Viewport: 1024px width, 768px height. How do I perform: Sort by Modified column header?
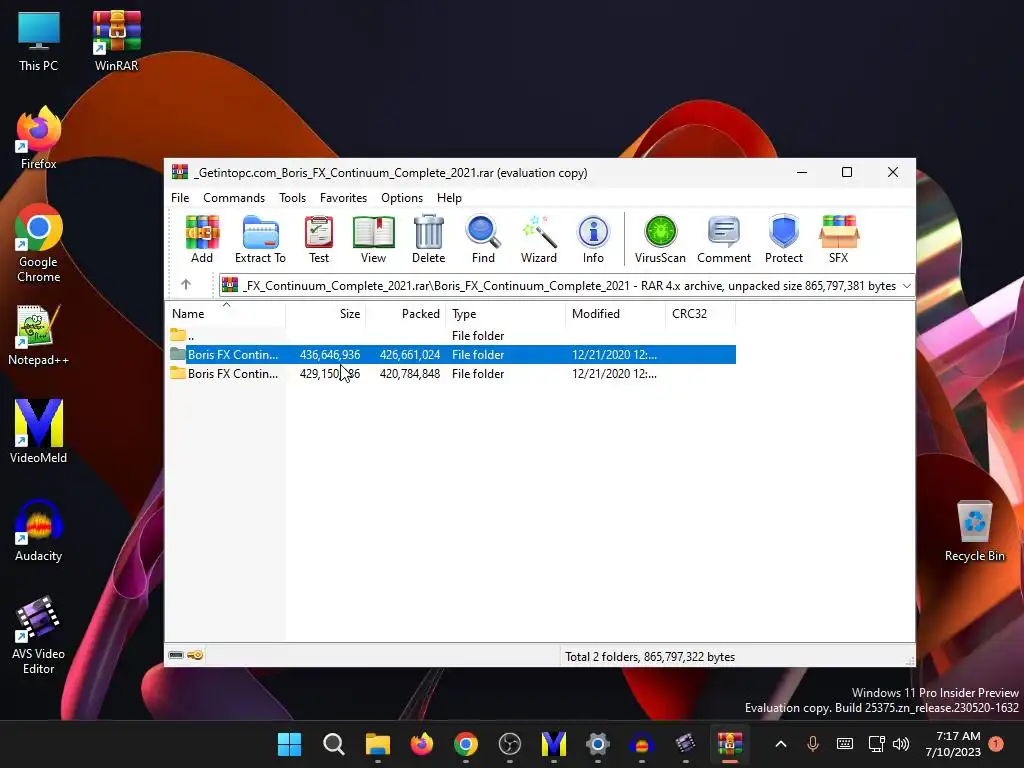click(616, 313)
